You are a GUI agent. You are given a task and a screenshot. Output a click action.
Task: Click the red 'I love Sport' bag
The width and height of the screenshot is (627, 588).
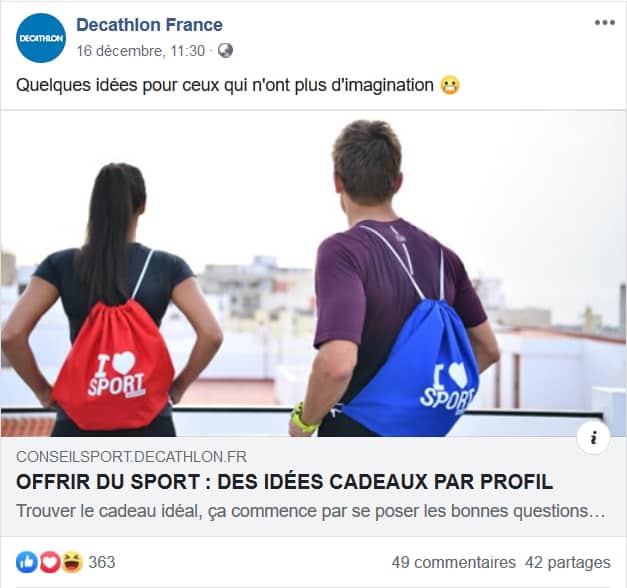[113, 365]
